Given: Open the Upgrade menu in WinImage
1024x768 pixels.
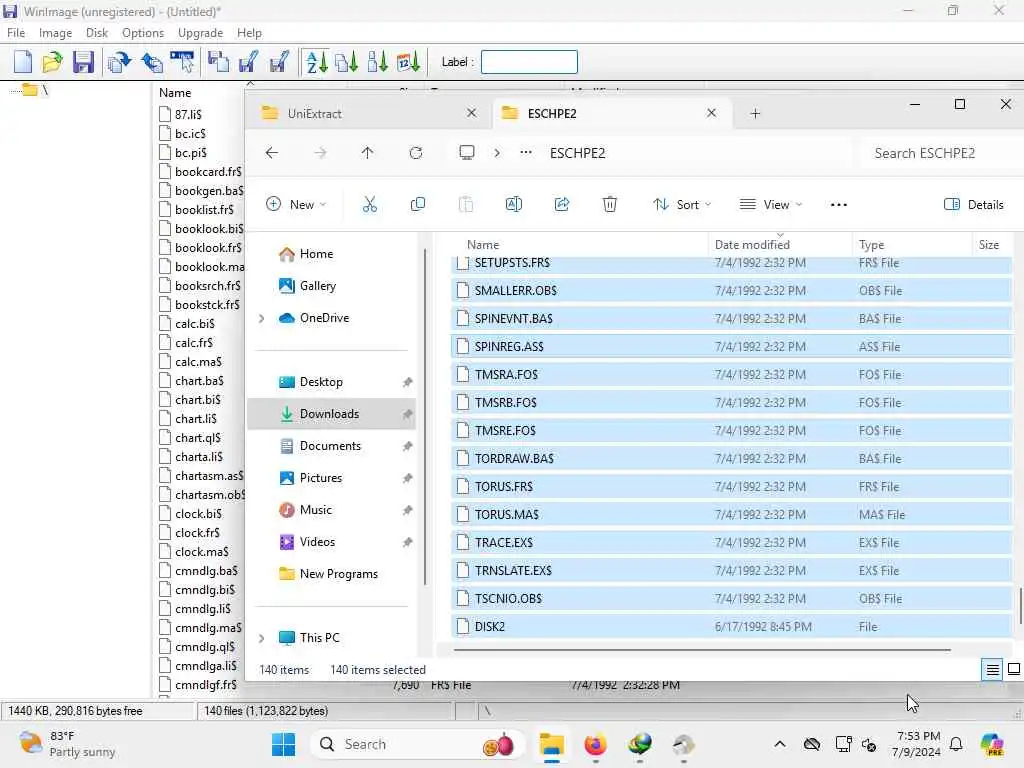Looking at the screenshot, I should (200, 33).
